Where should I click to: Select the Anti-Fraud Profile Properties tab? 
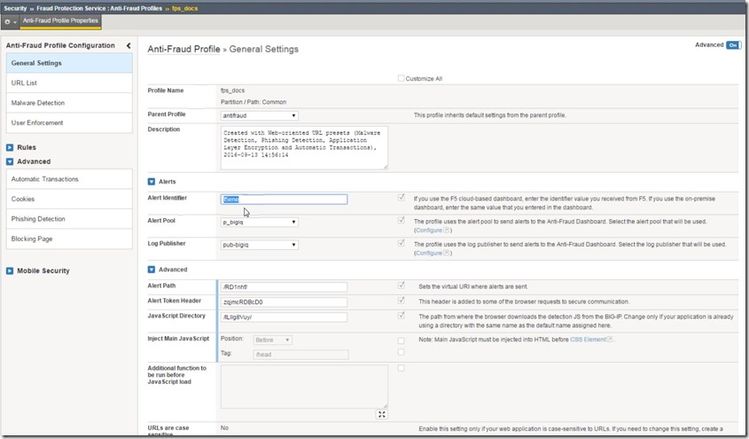tap(60, 20)
